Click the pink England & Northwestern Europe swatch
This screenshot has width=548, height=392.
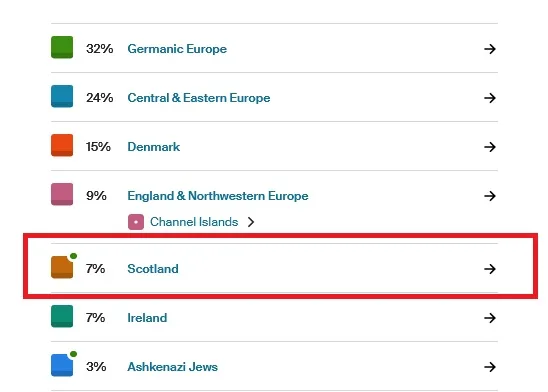(x=62, y=194)
